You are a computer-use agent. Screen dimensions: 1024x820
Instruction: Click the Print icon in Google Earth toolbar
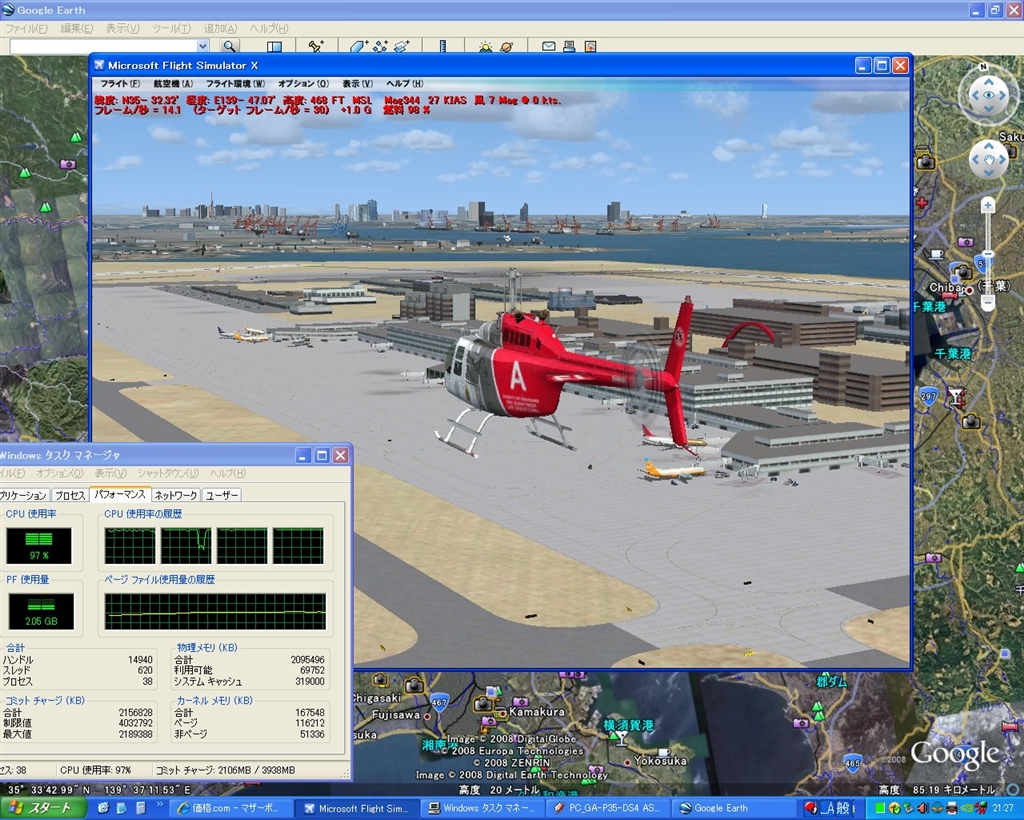pos(569,46)
